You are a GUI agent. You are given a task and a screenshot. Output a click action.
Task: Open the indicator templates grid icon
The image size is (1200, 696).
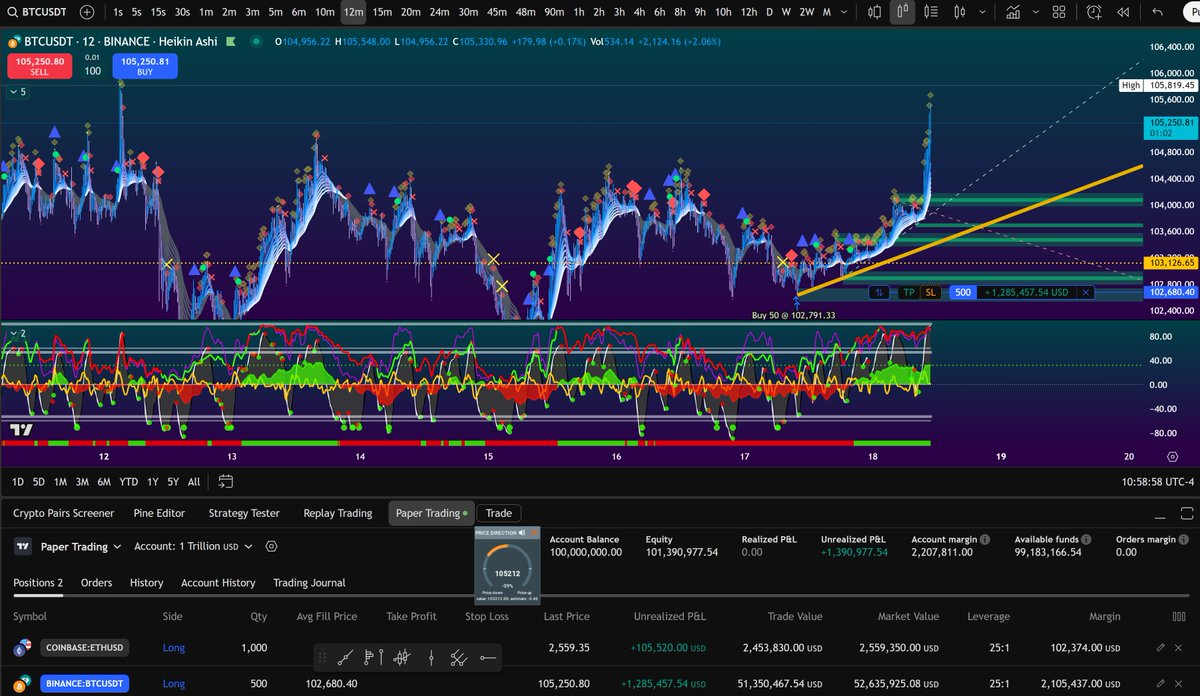point(1059,12)
